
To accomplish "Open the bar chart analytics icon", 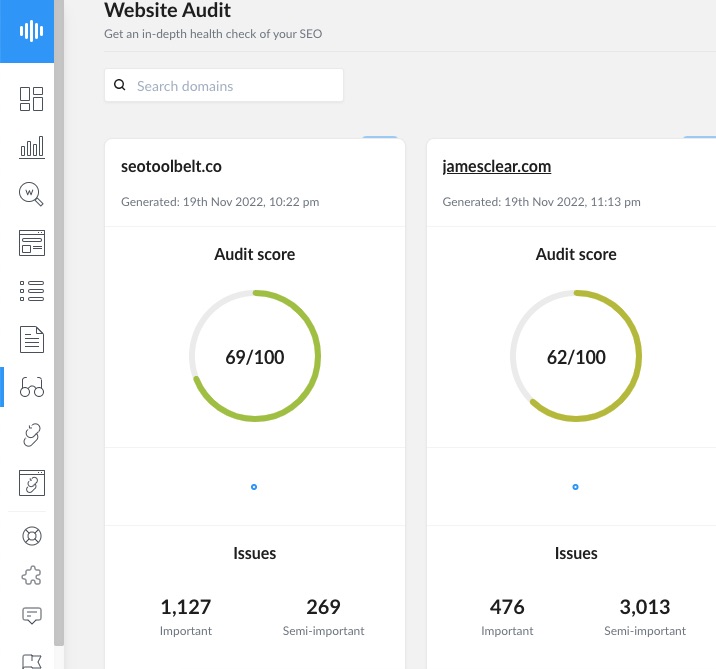I will click(x=32, y=147).
